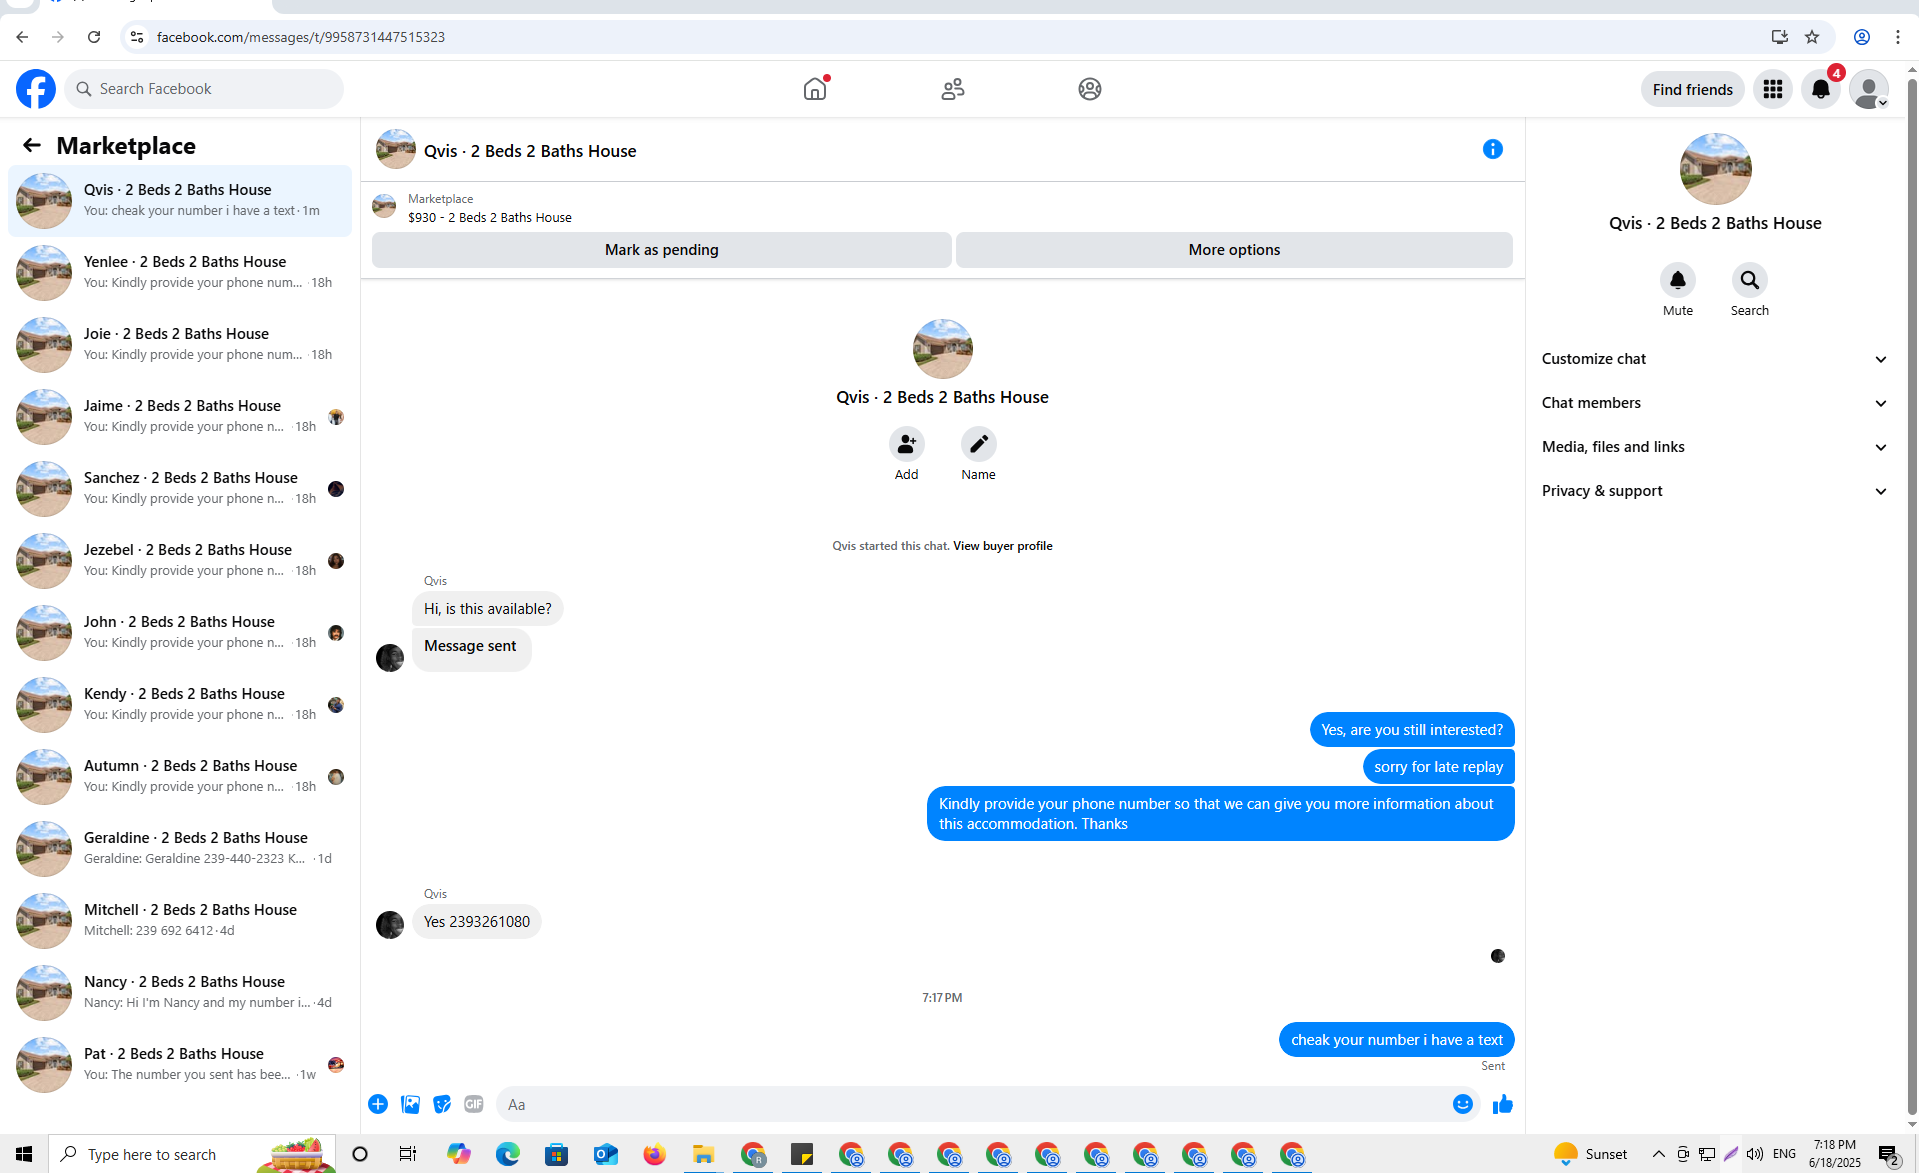Screen dimensions: 1919x1173
Task: Expand the Customize chat section
Action: coord(1715,359)
